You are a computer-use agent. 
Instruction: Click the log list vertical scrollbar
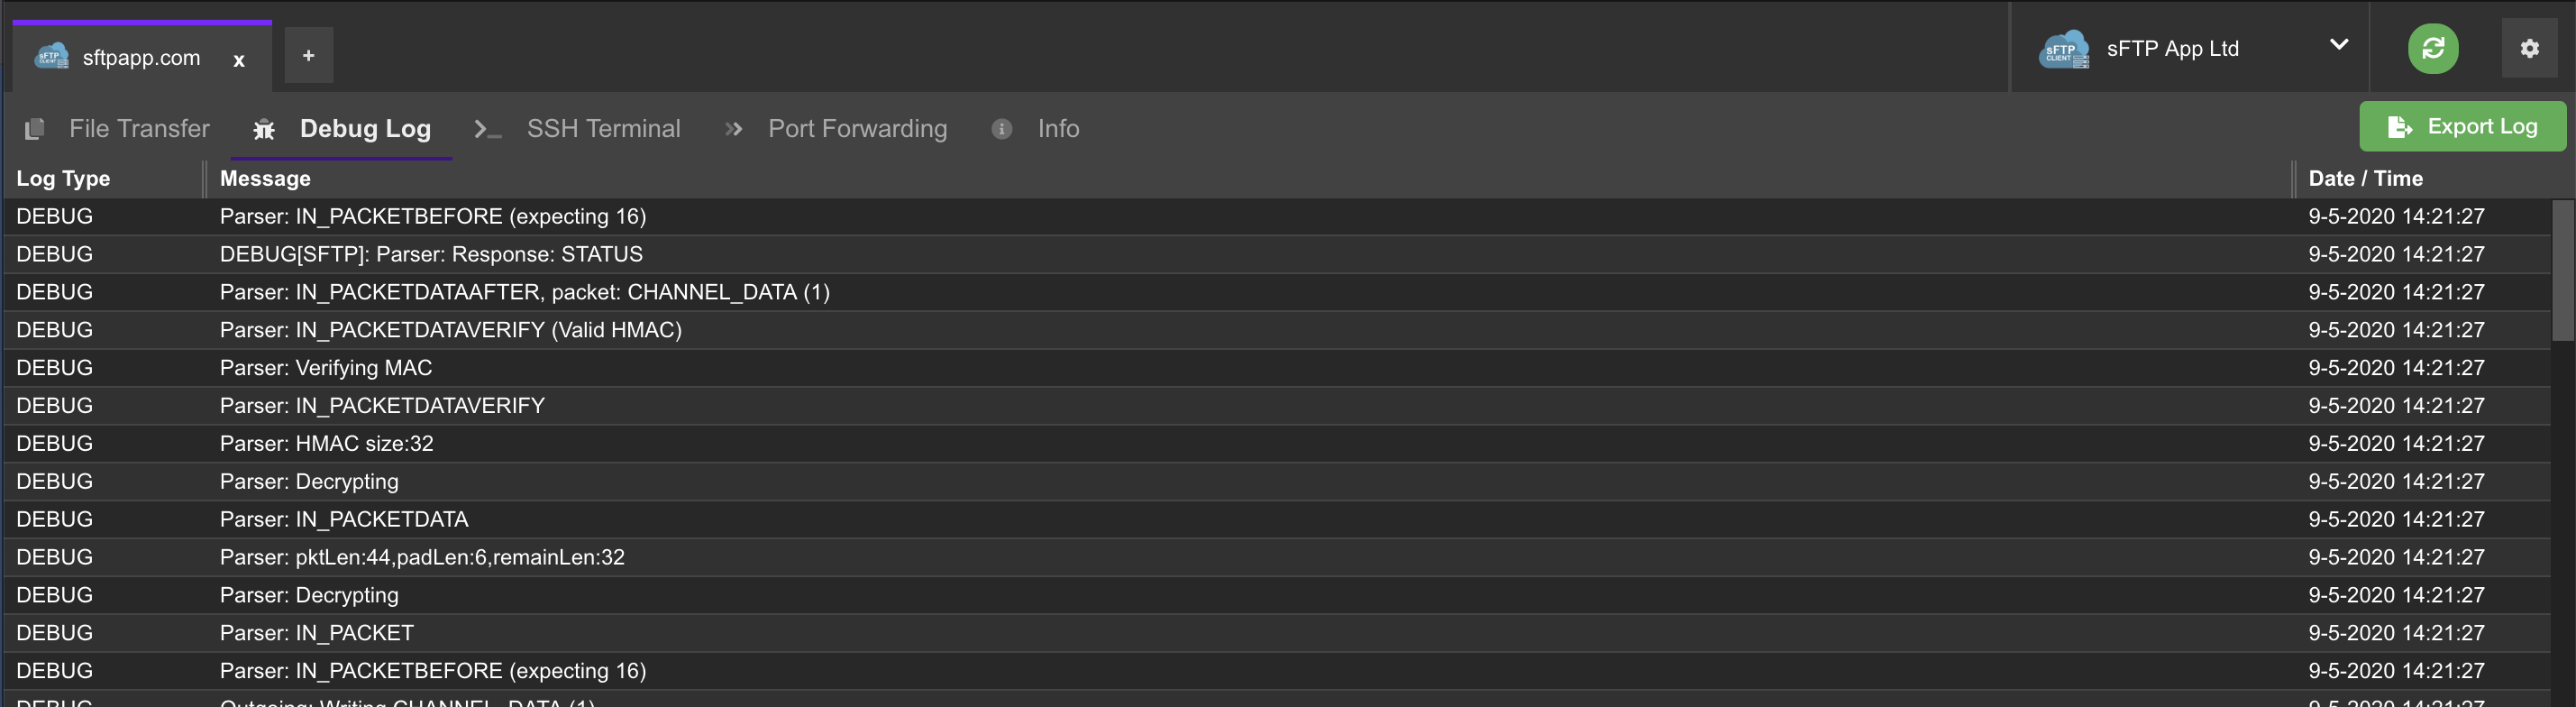tap(2562, 270)
